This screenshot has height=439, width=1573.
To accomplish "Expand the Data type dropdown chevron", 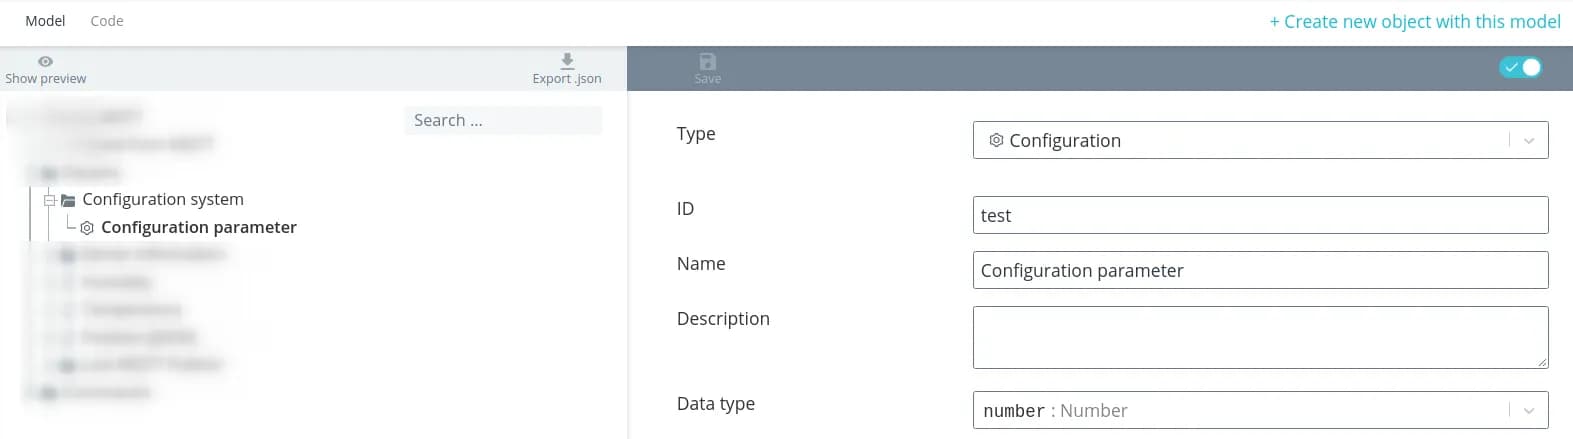I will pos(1528,410).
